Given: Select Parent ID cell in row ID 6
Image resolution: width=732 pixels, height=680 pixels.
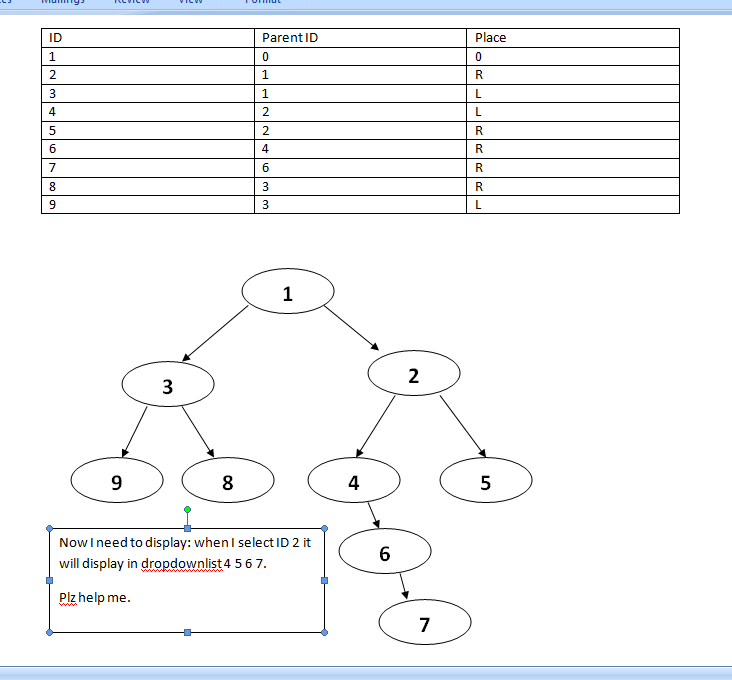Looking at the screenshot, I should pyautogui.click(x=360, y=149).
